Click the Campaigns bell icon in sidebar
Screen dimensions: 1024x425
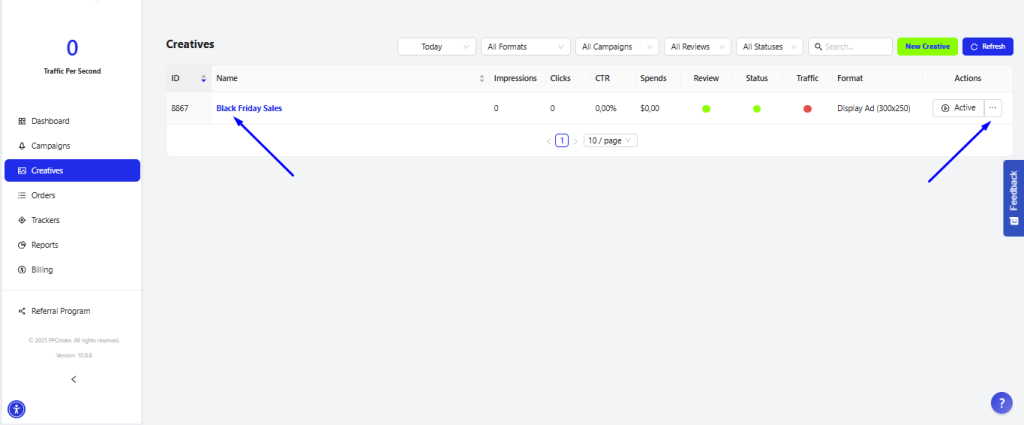pyautogui.click(x=22, y=146)
